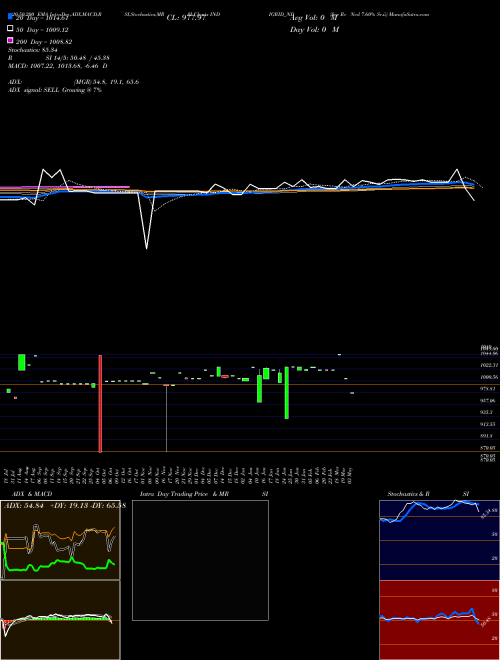Click 'ADX: 54.84 +DY: 19.13 -DY: 65.58' header
Viewport: 500px width, 660px height.
(x=64, y=506)
